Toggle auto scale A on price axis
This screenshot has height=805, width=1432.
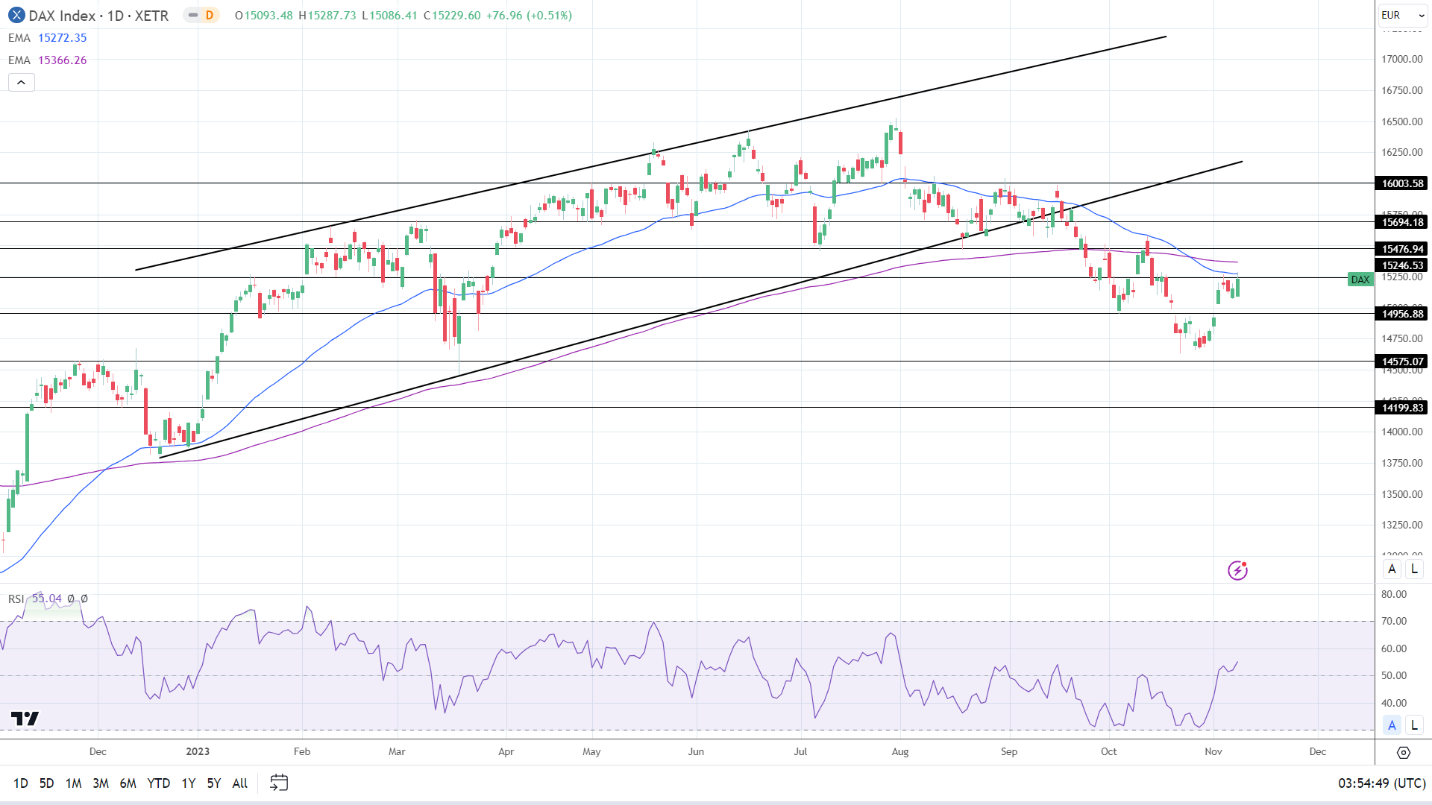tap(1392, 569)
